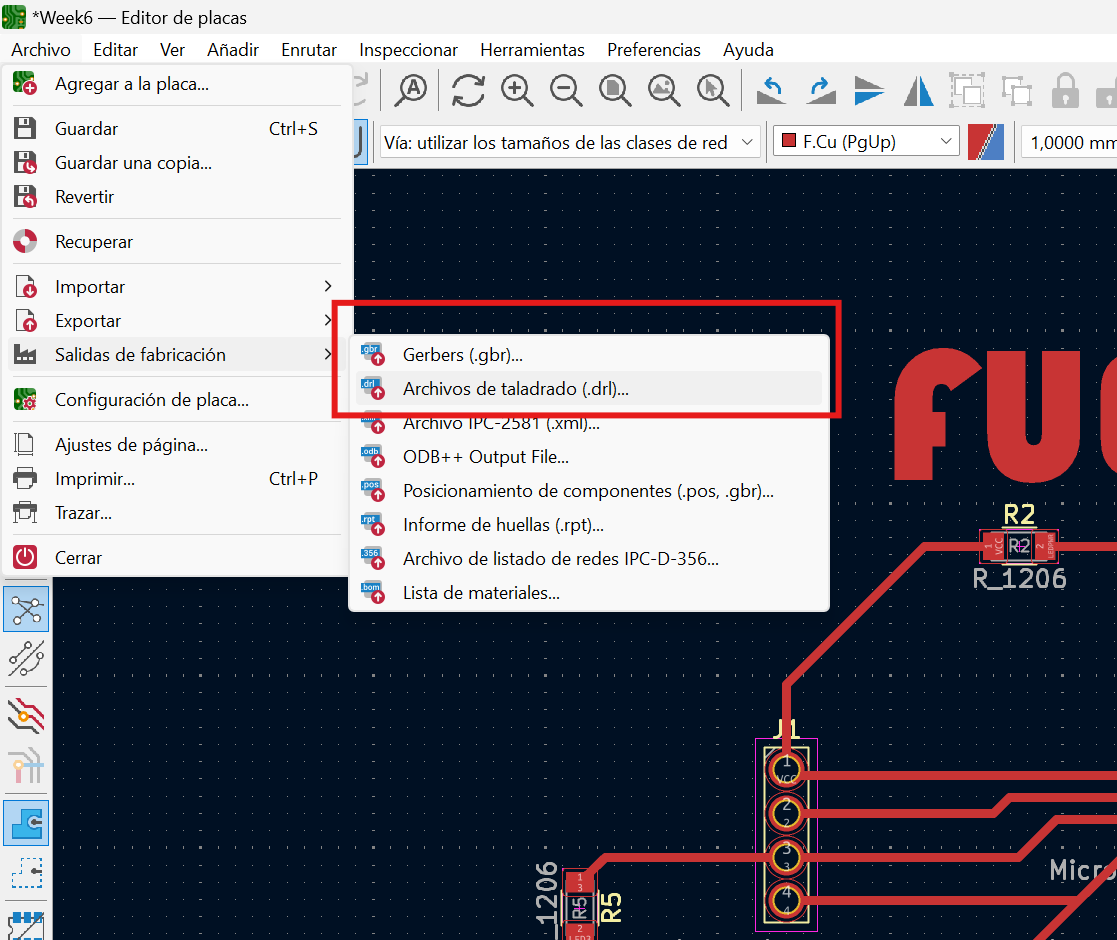This screenshot has height=940, width=1117.
Task: Click the Imprimir printer icon
Action: 25,479
